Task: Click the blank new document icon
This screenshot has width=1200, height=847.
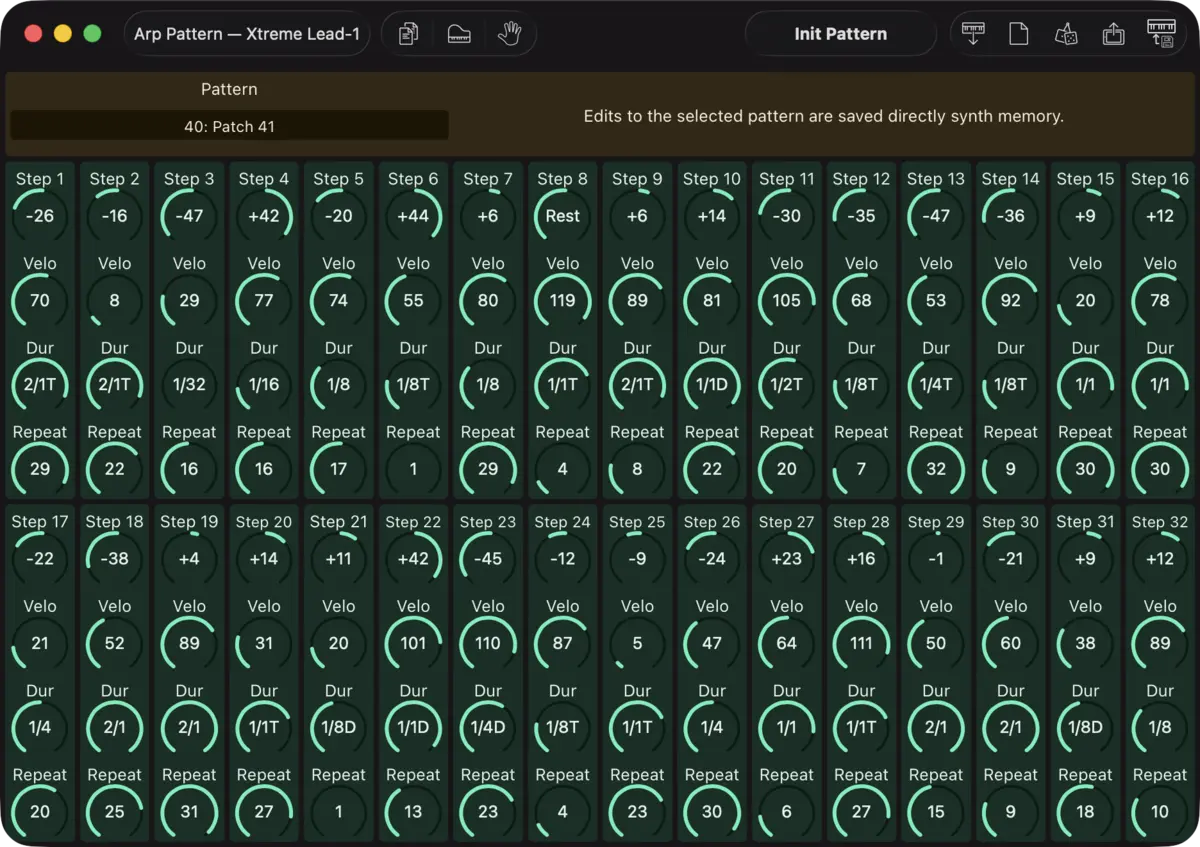Action: (1018, 34)
